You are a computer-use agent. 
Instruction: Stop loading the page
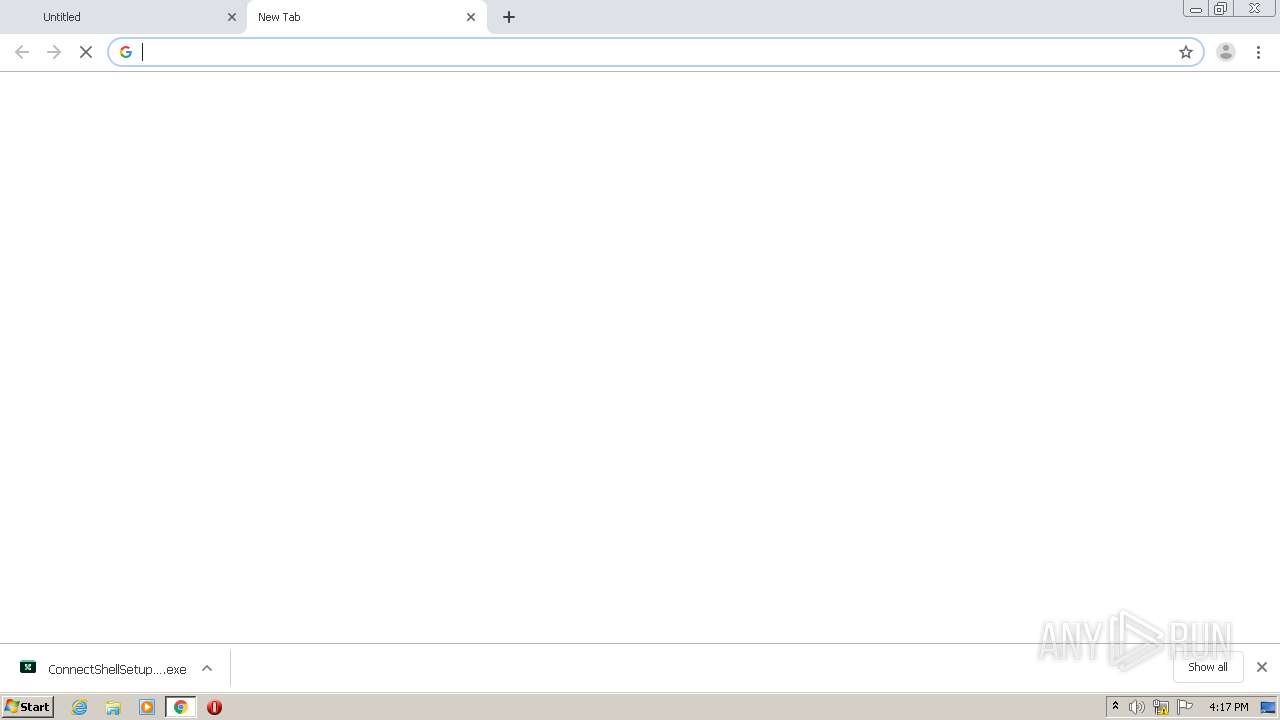pyautogui.click(x=86, y=52)
